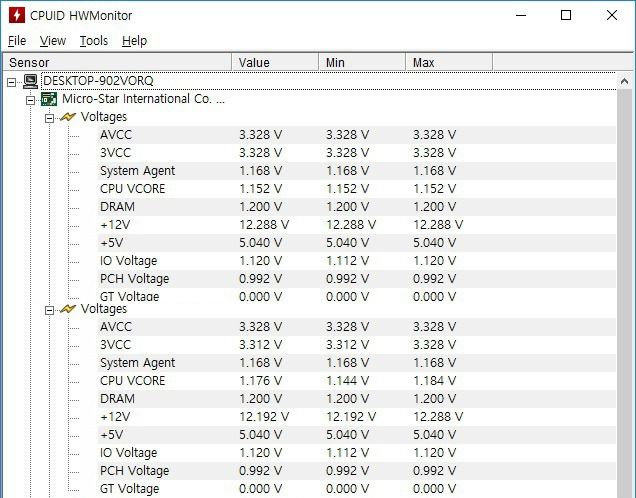Click the Max column header
Screen dimensions: 636x498
[x=449, y=62]
